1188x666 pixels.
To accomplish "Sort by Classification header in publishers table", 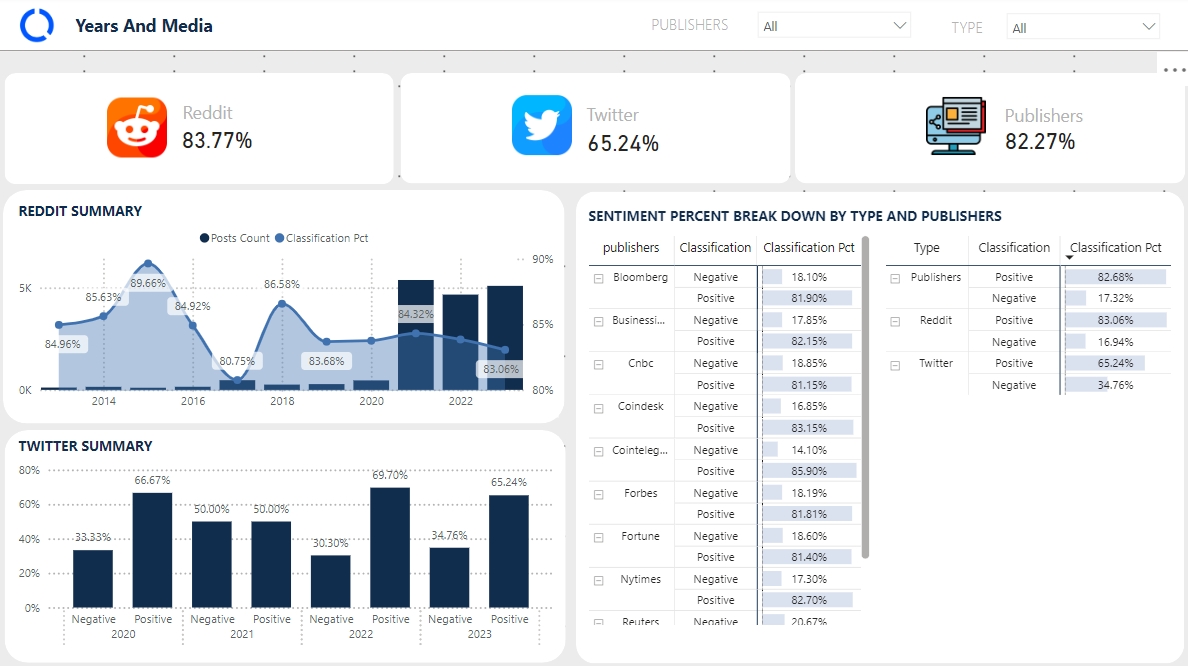I will point(714,248).
